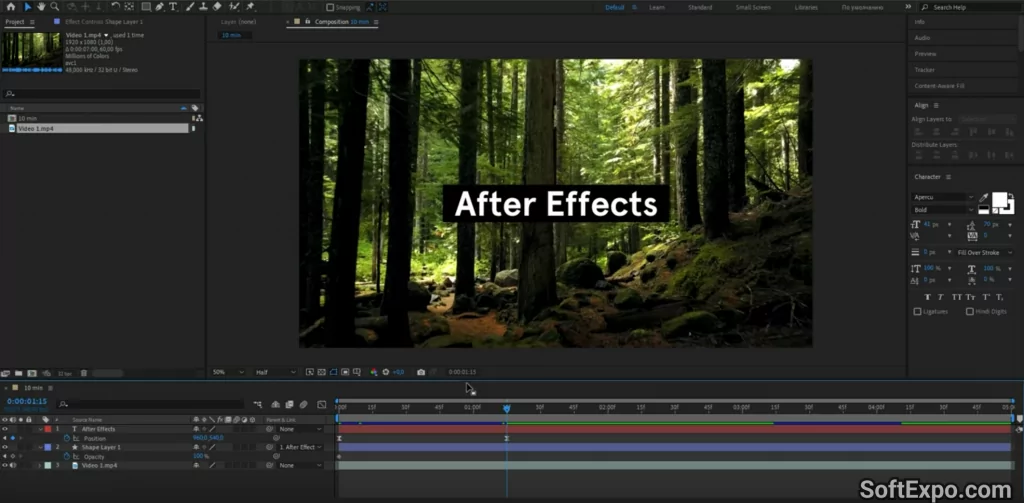Screen dimensions: 1024x503
Task: Switch to the Learn workspace
Action: pyautogui.click(x=657, y=7)
